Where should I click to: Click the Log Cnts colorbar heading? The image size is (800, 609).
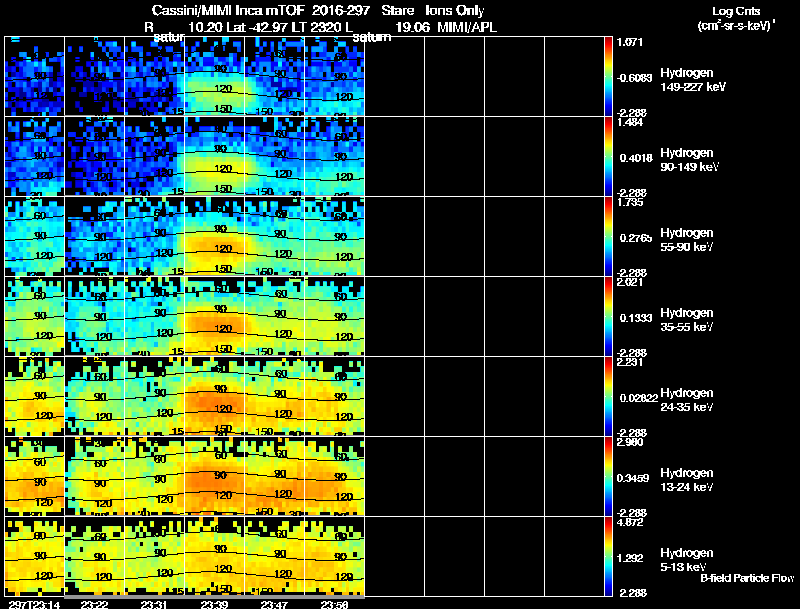click(x=736, y=11)
